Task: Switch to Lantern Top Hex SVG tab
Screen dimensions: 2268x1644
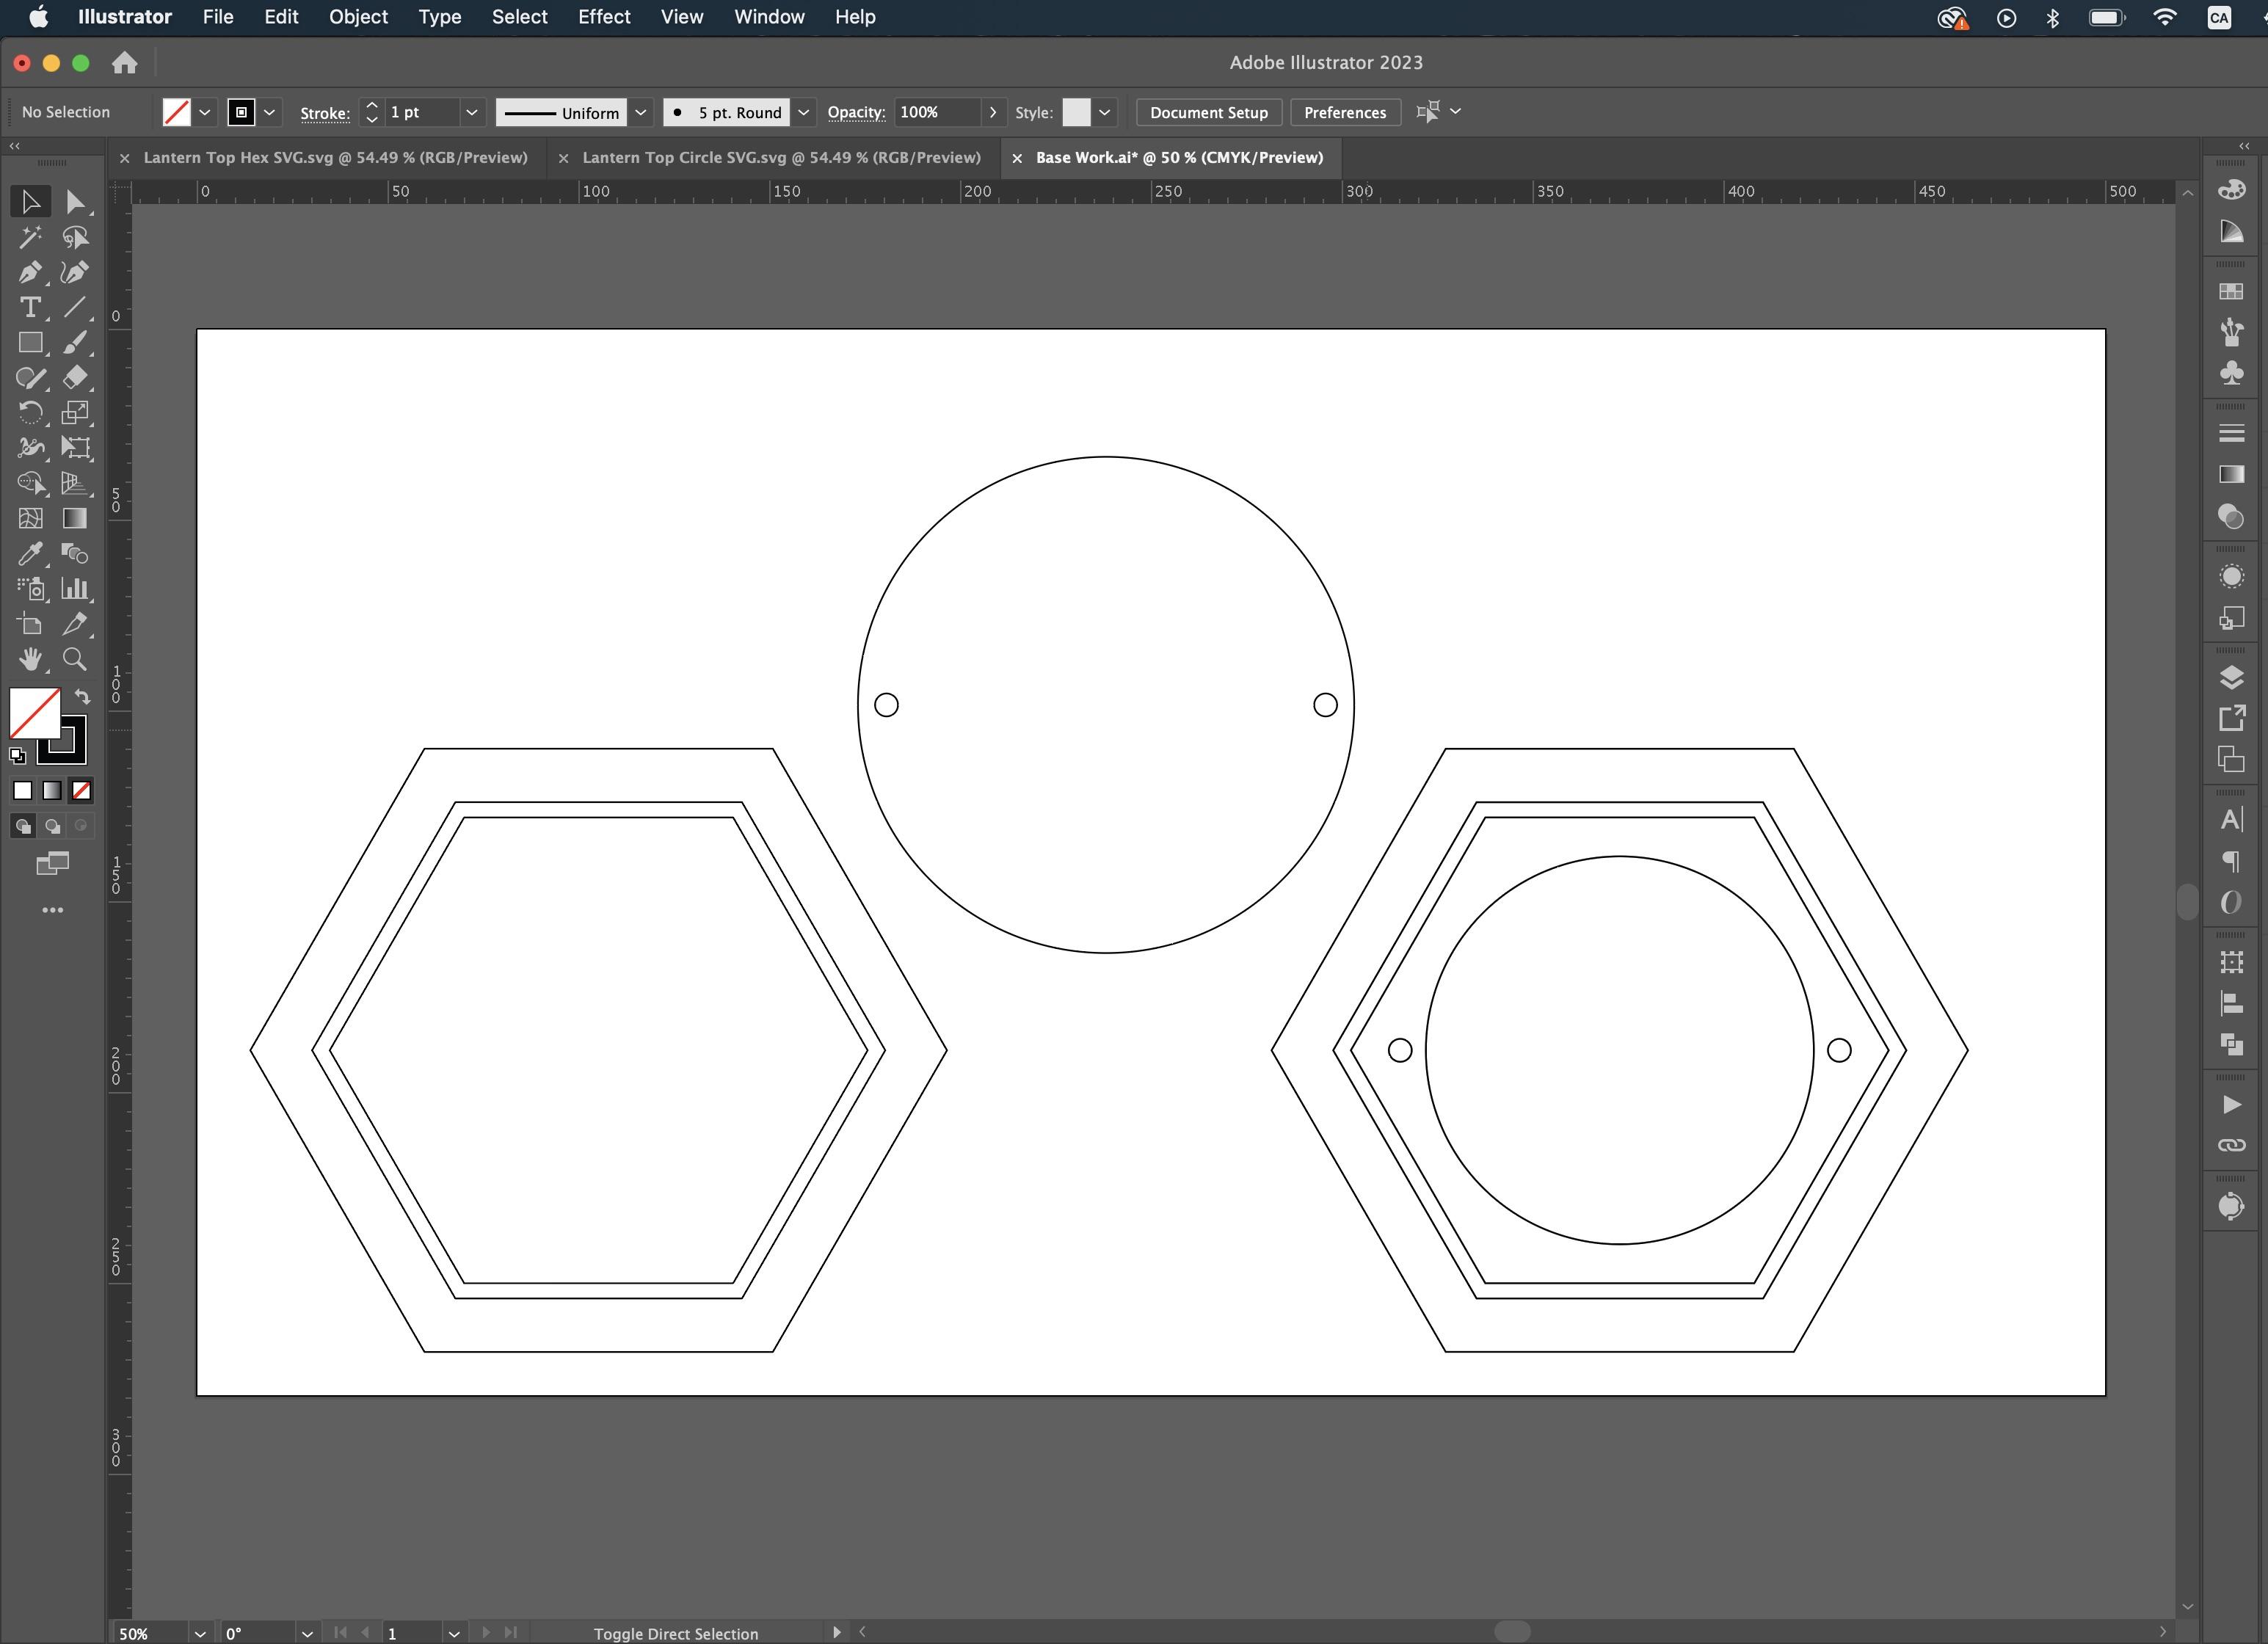Action: click(335, 157)
